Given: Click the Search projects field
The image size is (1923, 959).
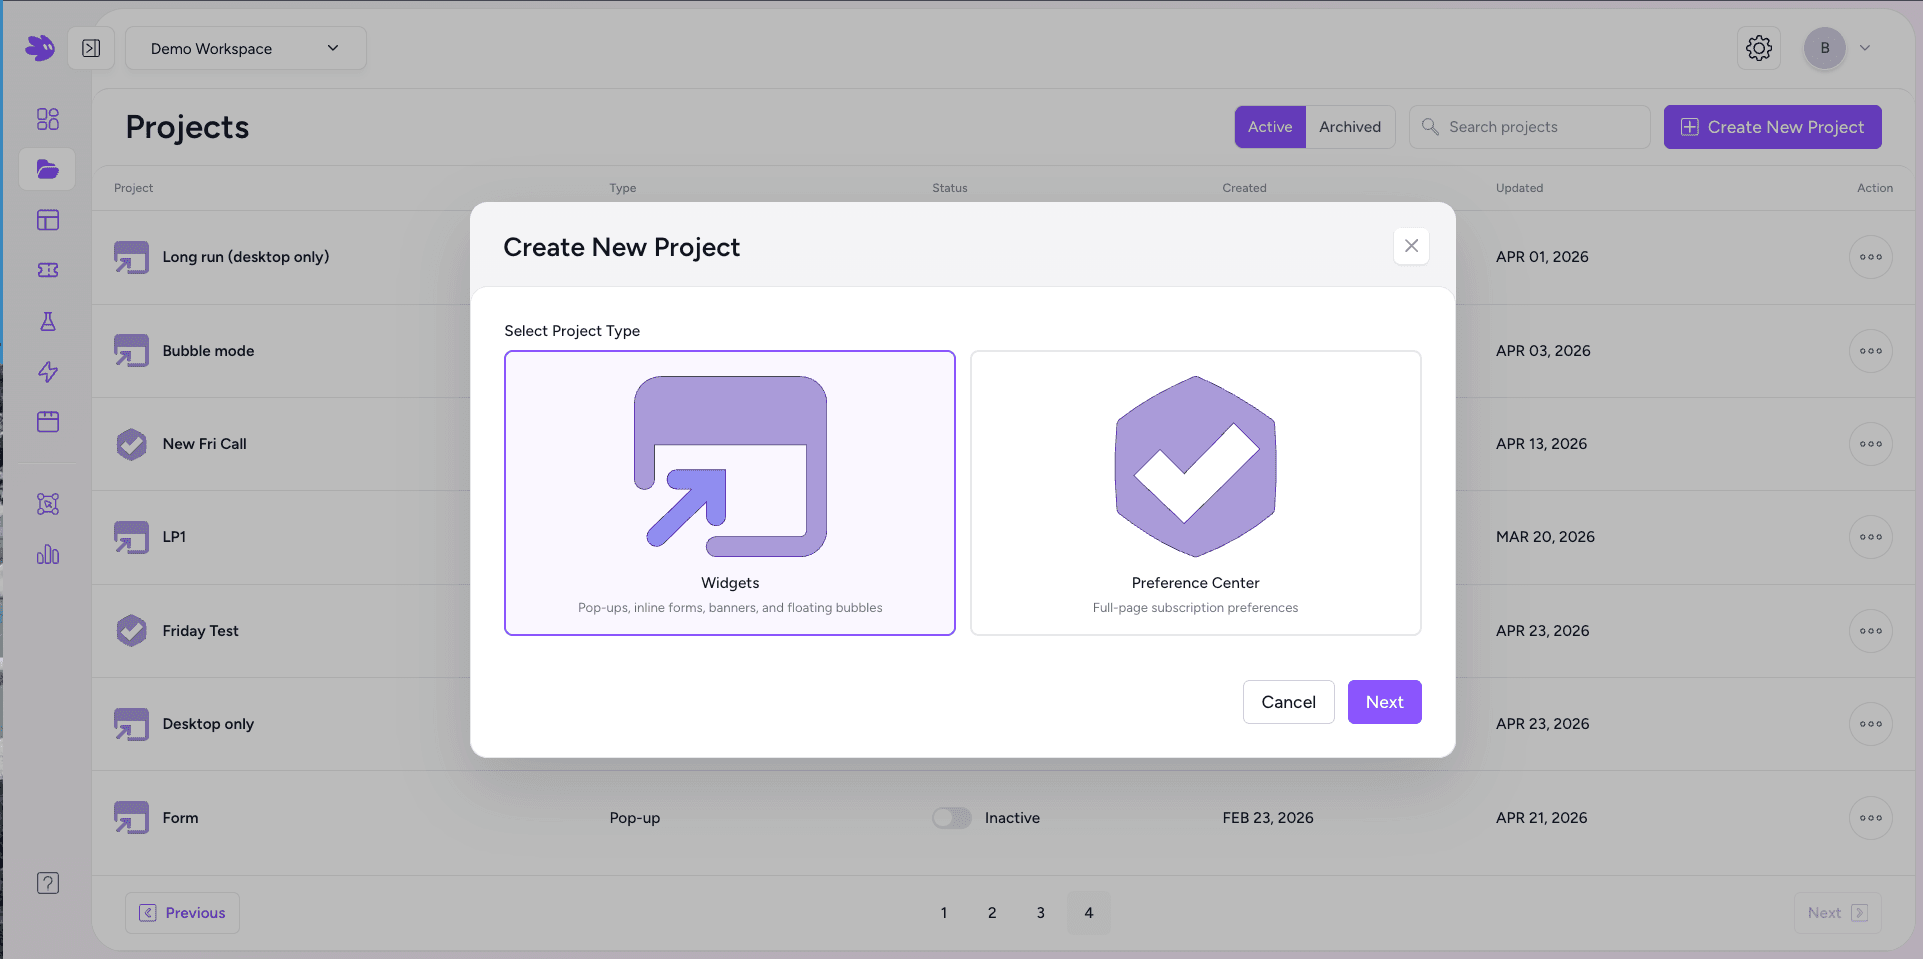Looking at the screenshot, I should 1529,127.
